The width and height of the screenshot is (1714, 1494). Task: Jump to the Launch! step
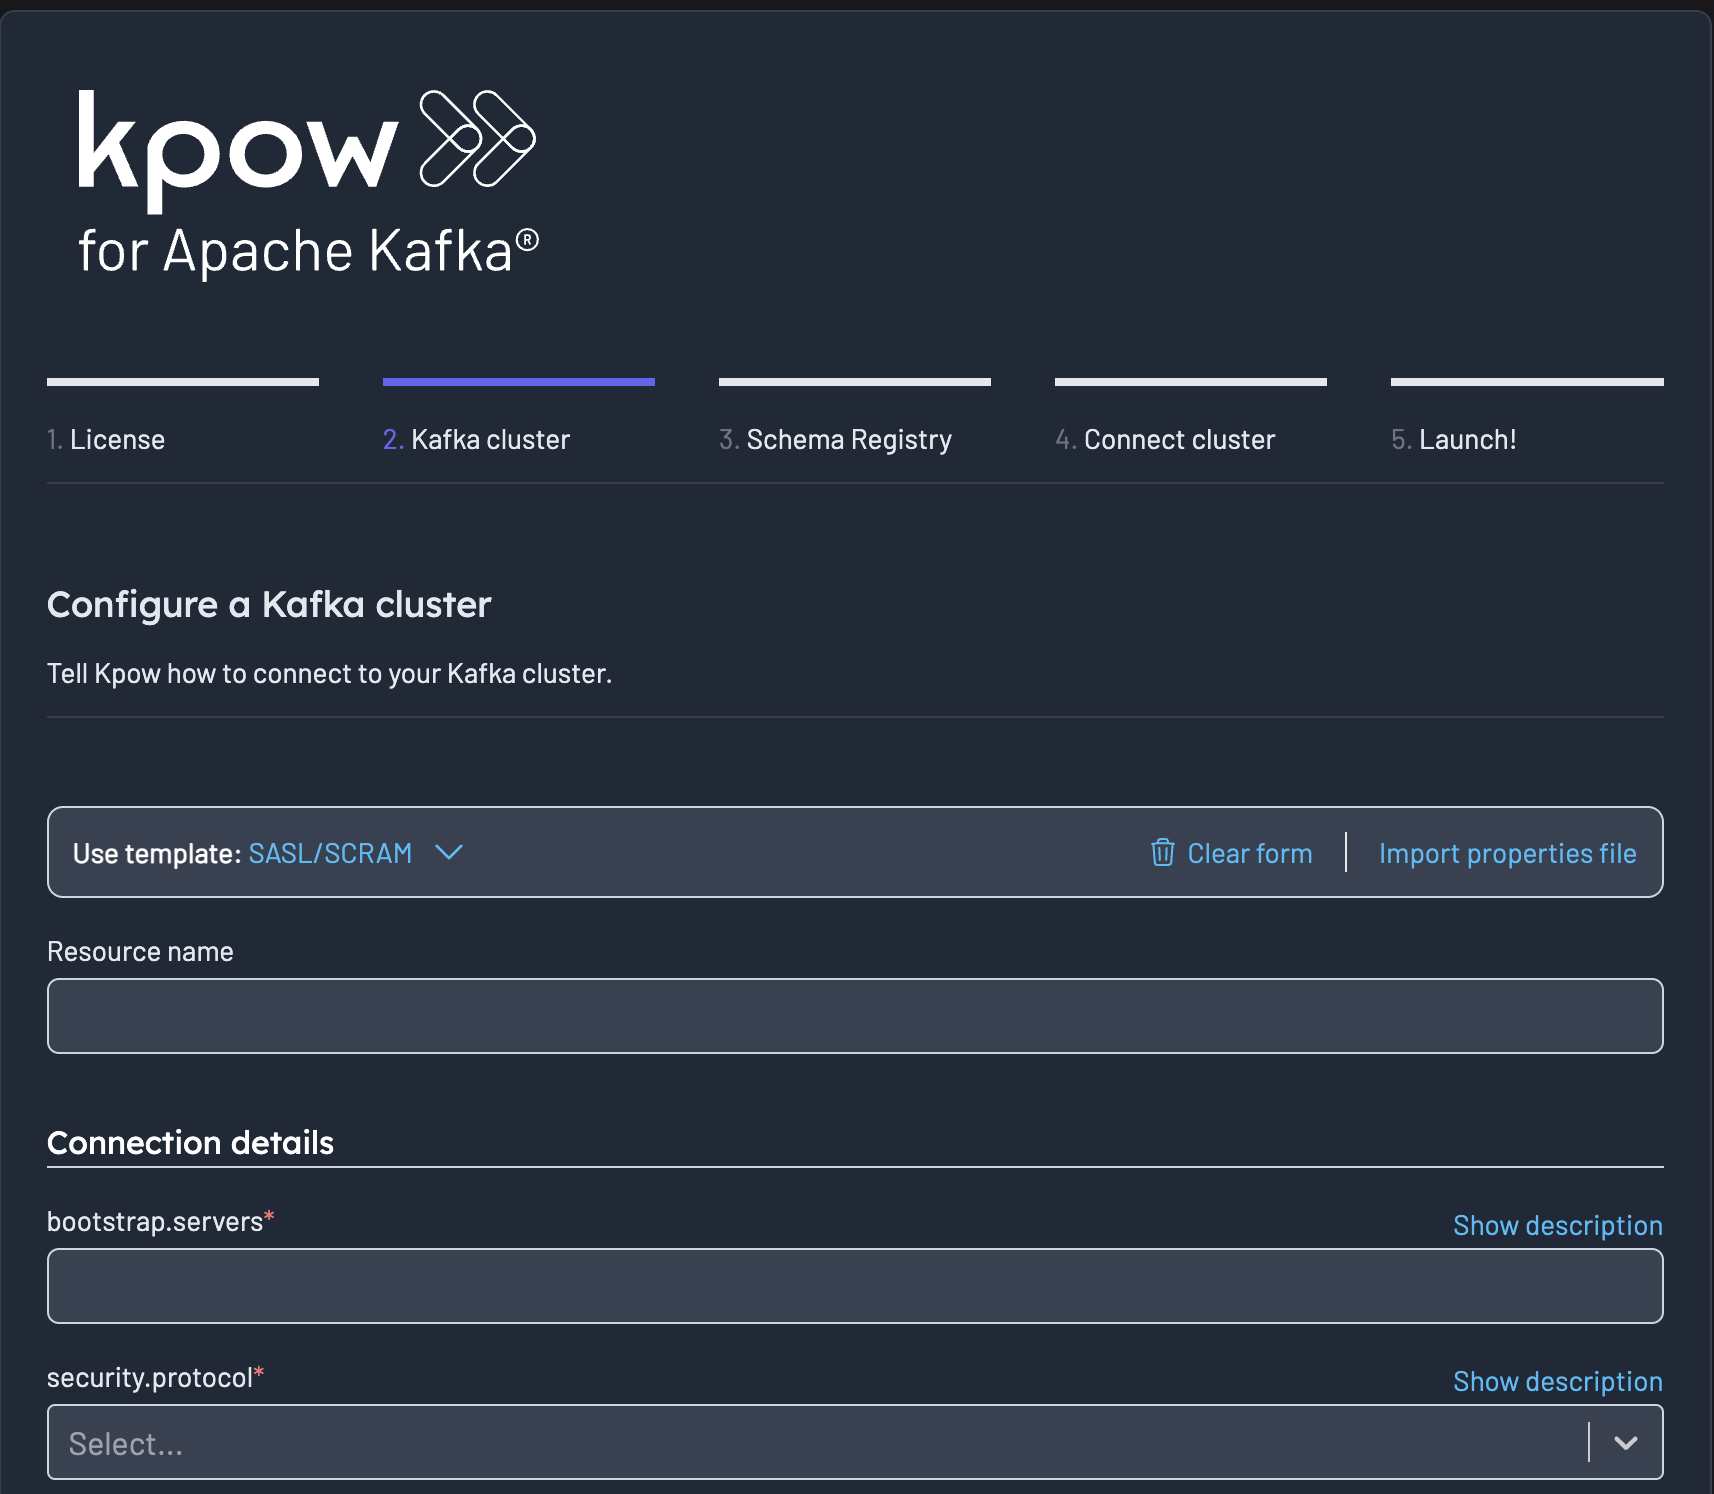point(1453,439)
